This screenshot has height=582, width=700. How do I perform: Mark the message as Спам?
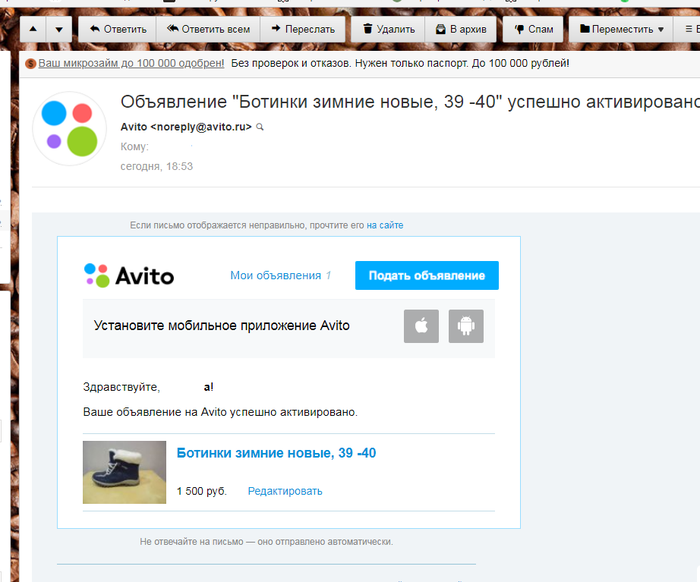[x=533, y=29]
